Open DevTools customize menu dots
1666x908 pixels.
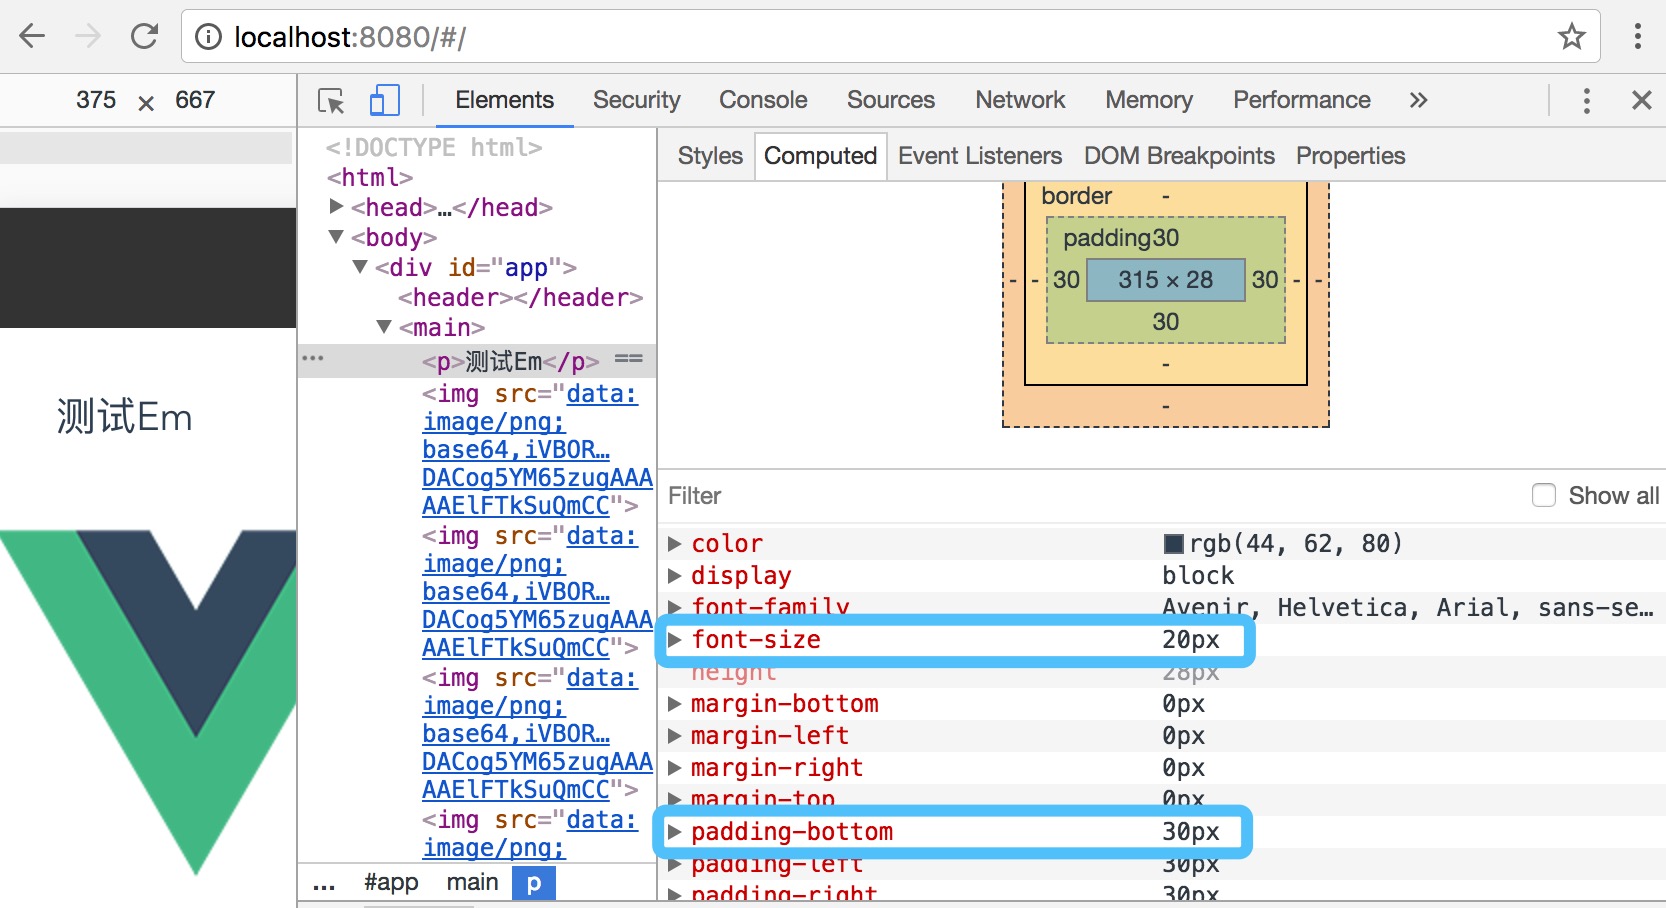click(1586, 100)
